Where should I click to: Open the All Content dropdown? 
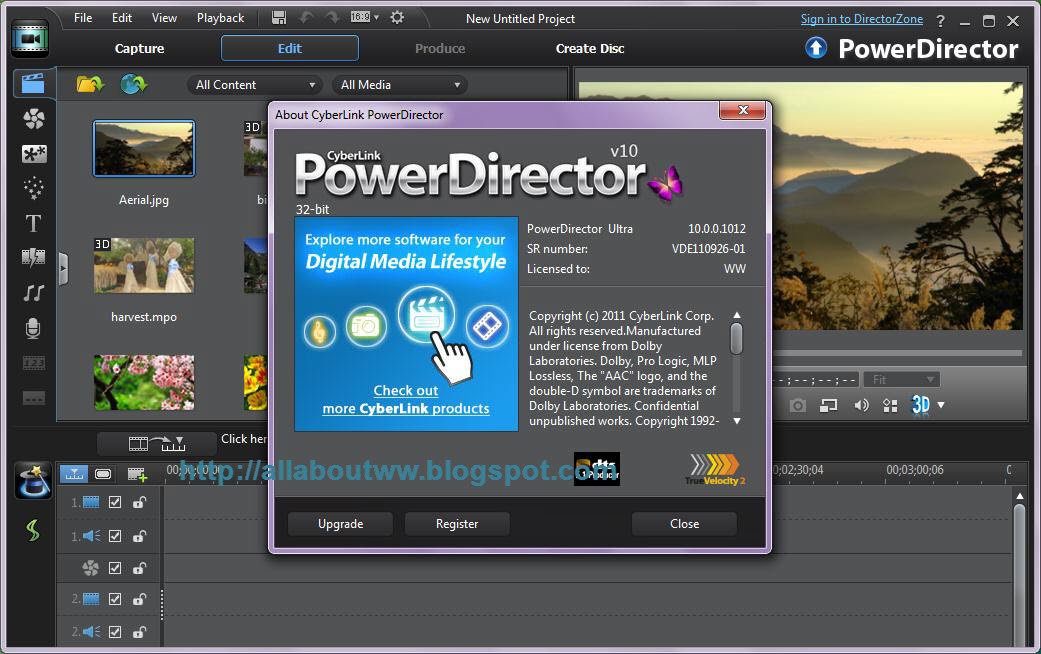coord(254,85)
